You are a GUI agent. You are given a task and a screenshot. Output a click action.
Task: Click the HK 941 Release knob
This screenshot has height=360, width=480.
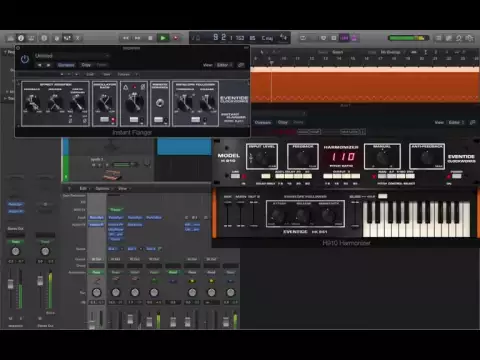(x=303, y=215)
